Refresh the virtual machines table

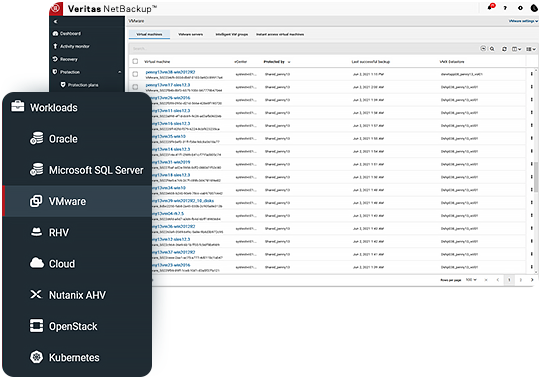tap(504, 49)
